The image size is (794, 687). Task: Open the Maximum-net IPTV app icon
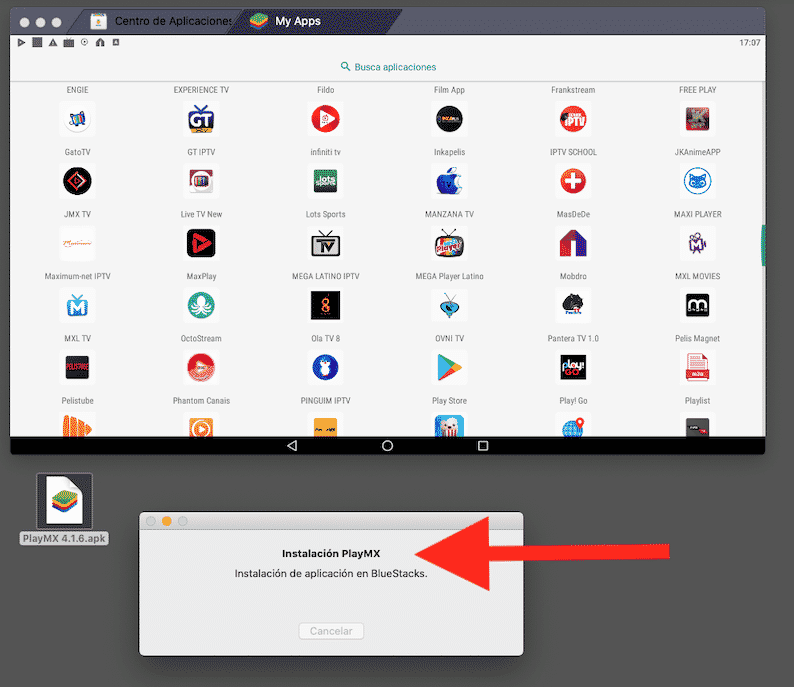click(x=77, y=244)
